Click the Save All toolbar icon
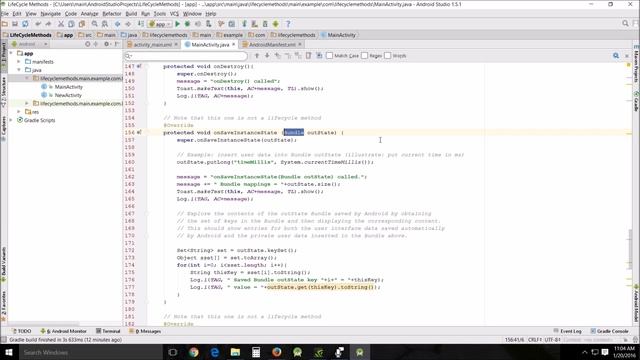 [x=15, y=24]
